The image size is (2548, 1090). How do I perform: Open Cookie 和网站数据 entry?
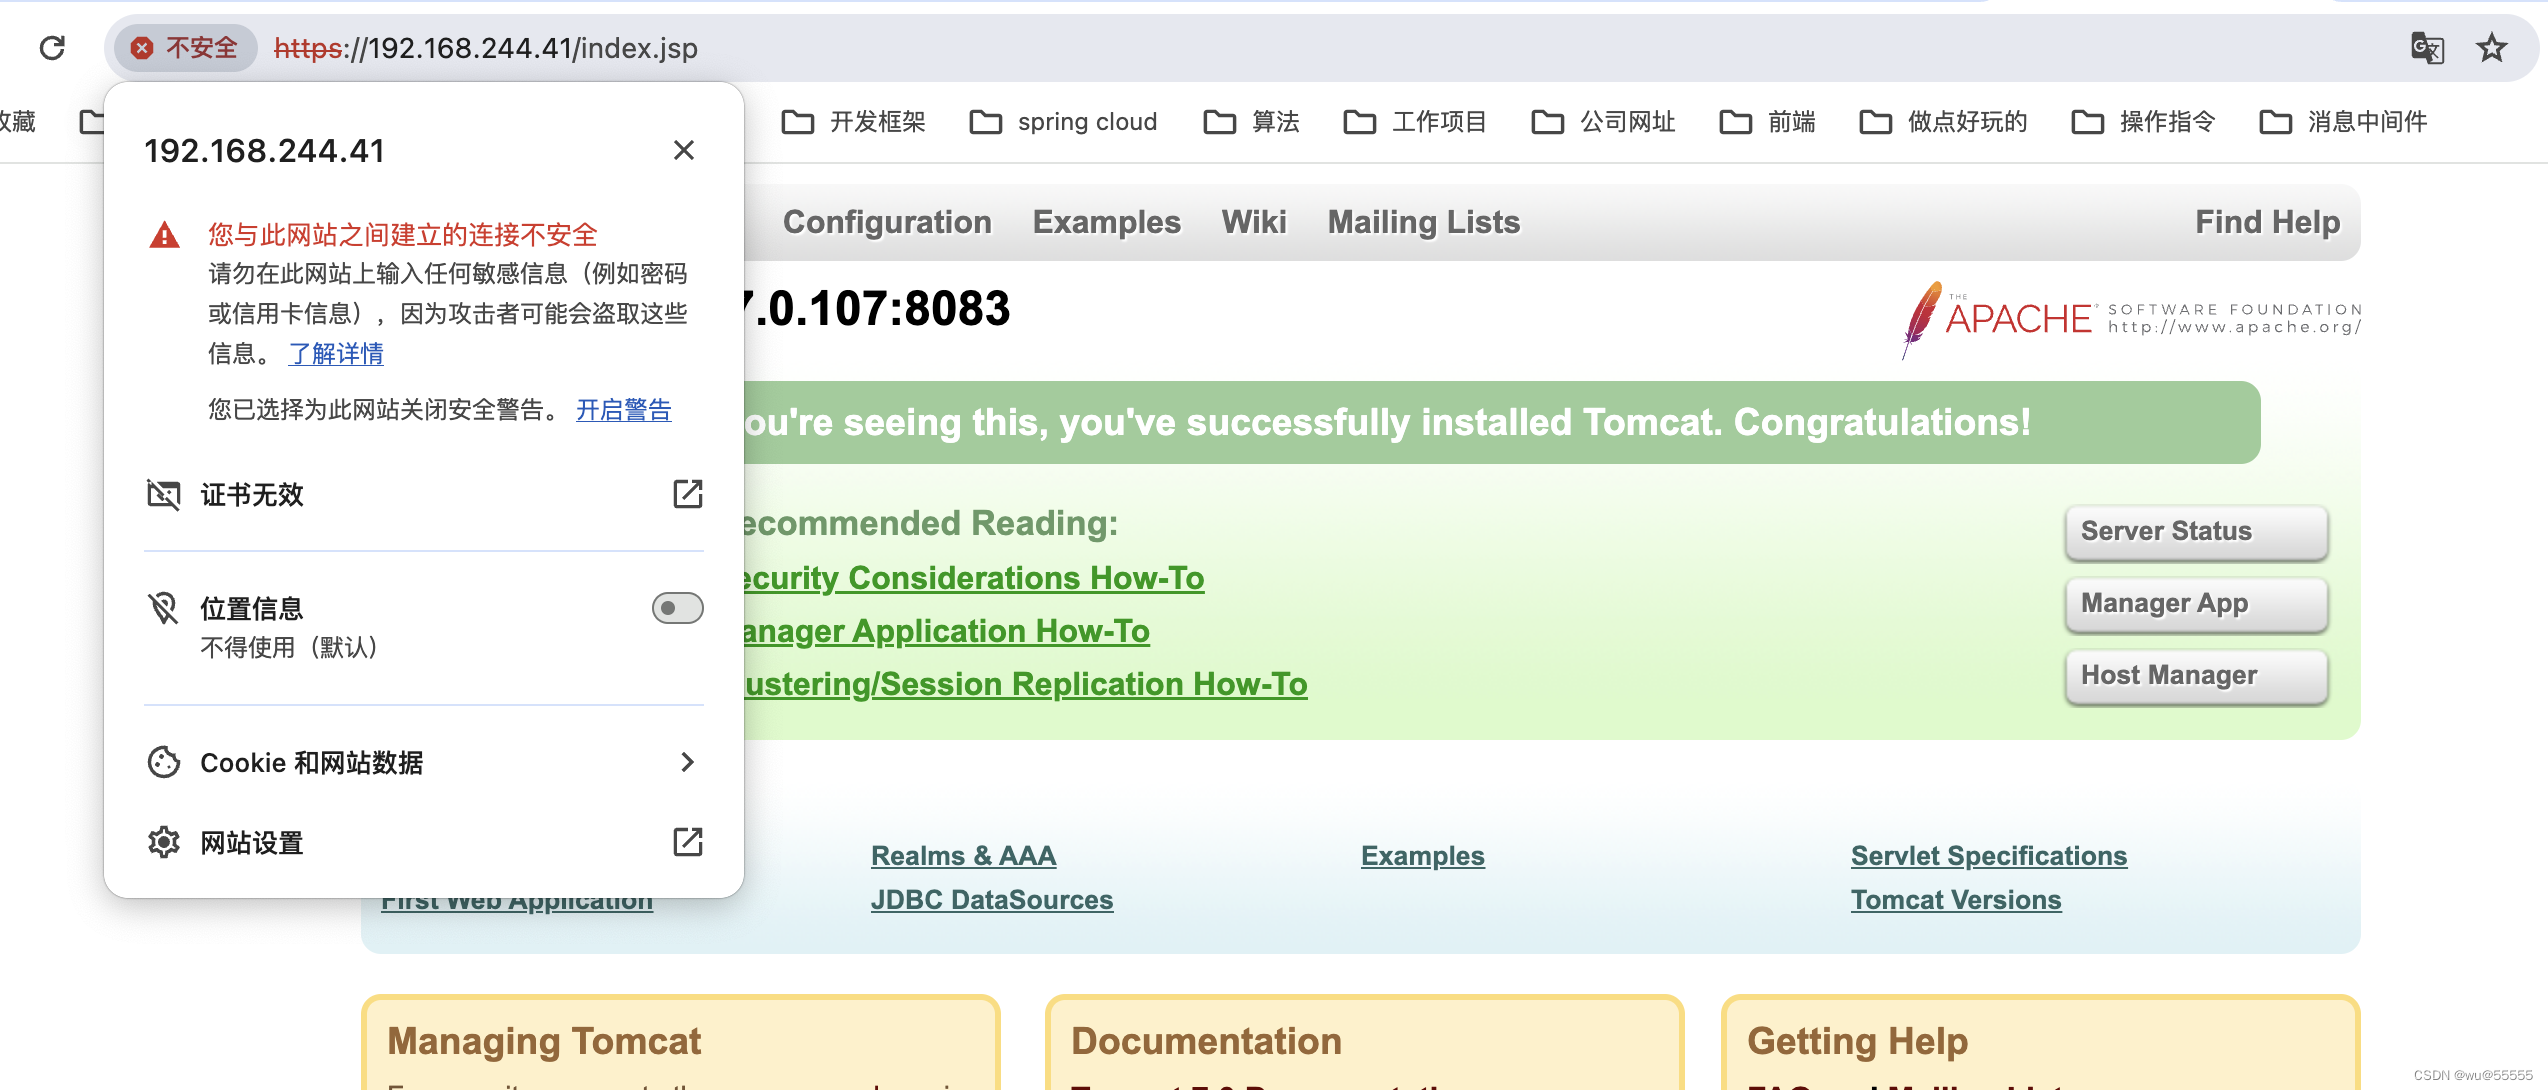point(424,762)
